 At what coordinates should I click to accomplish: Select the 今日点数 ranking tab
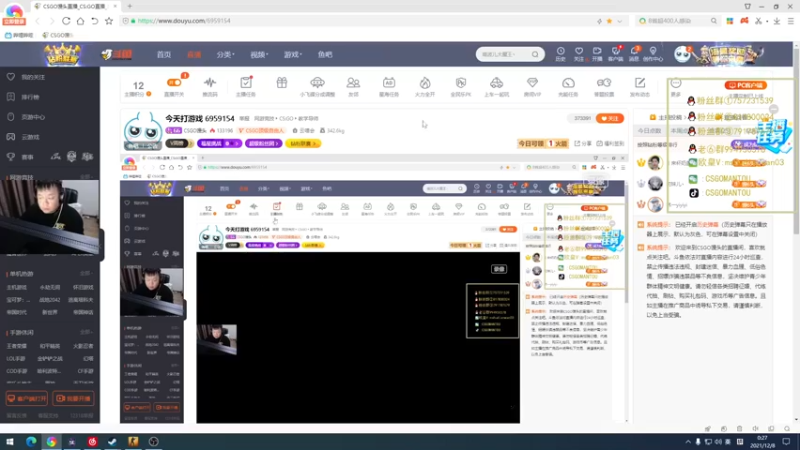tap(649, 131)
